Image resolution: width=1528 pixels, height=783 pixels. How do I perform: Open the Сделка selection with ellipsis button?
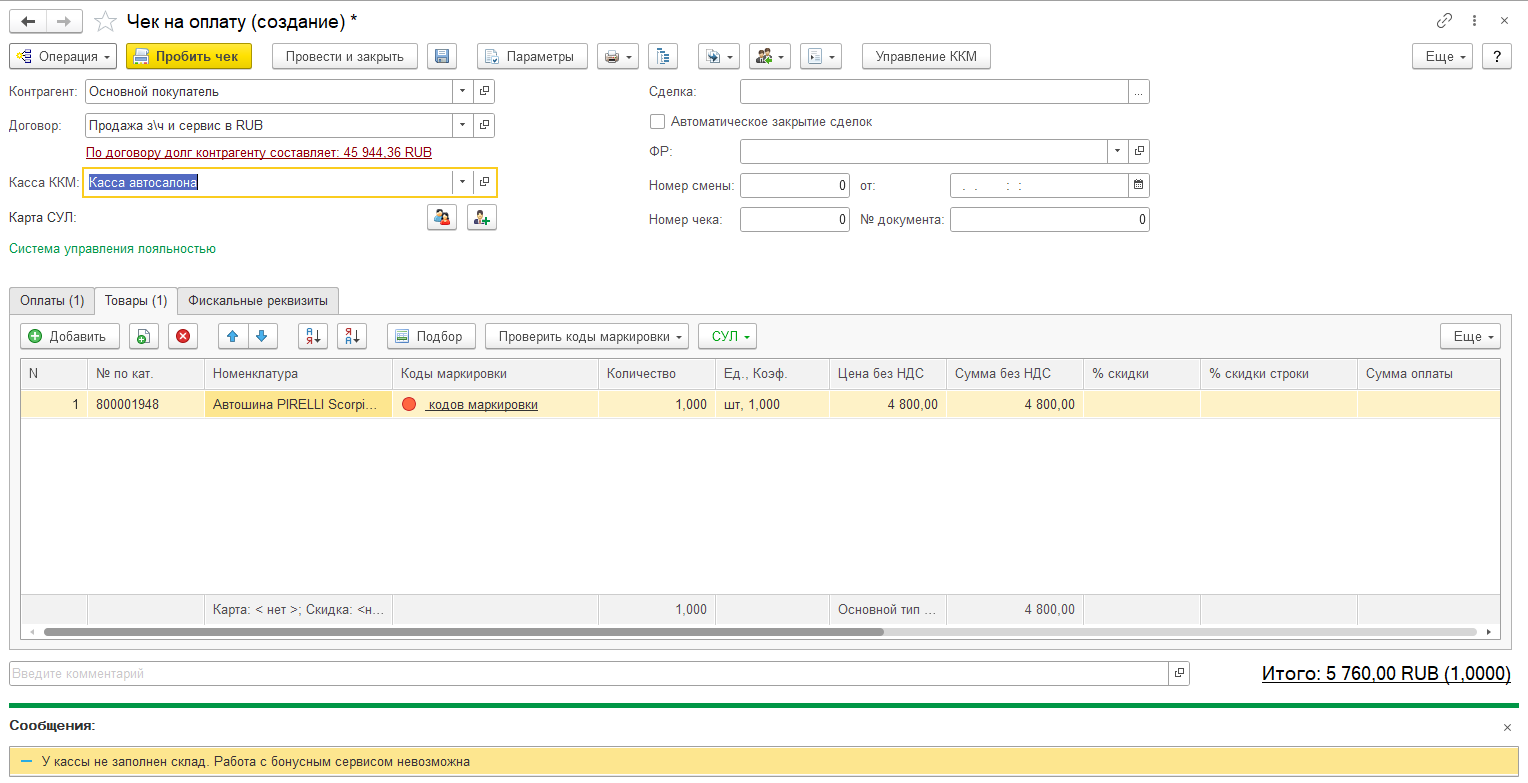[x=1139, y=92]
